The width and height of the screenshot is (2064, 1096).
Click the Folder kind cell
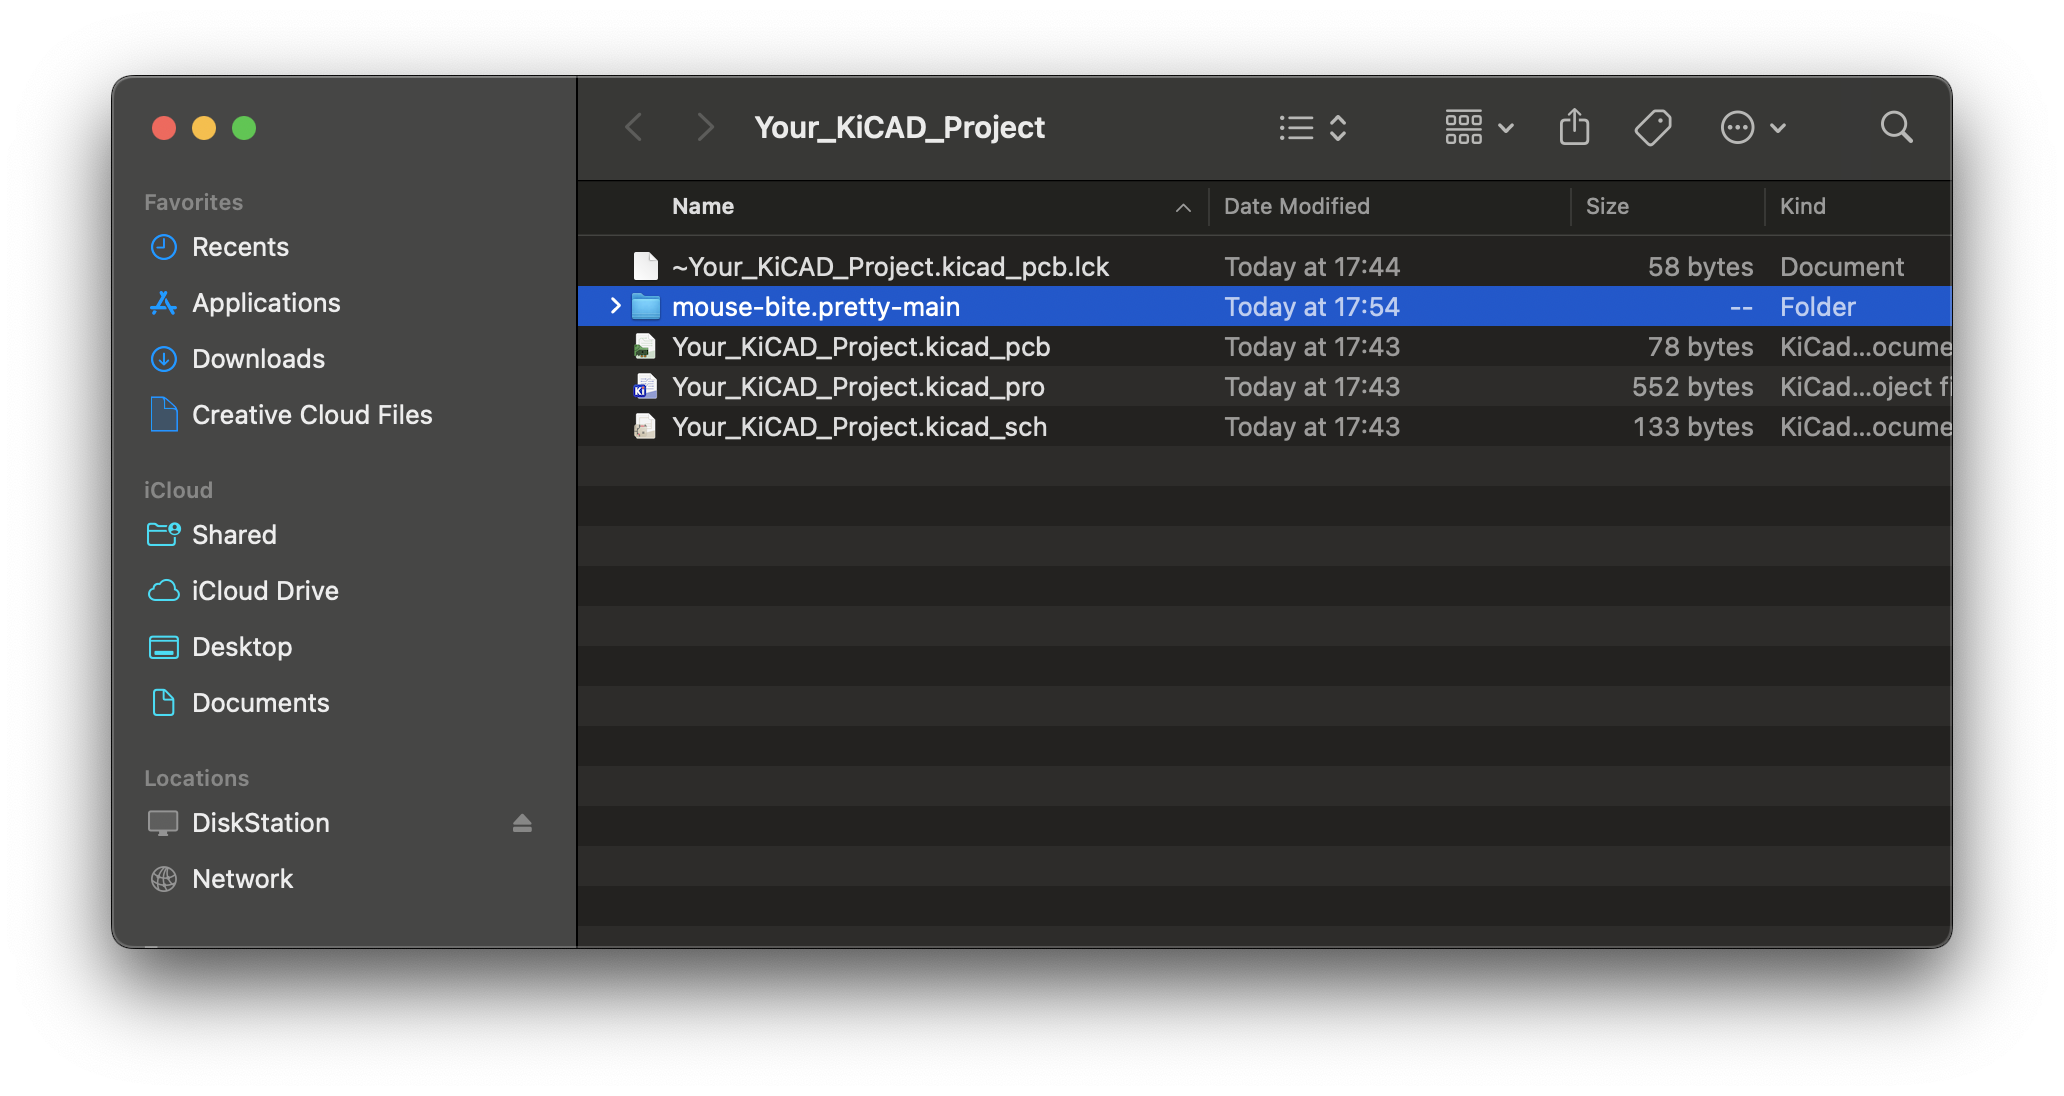[1817, 307]
